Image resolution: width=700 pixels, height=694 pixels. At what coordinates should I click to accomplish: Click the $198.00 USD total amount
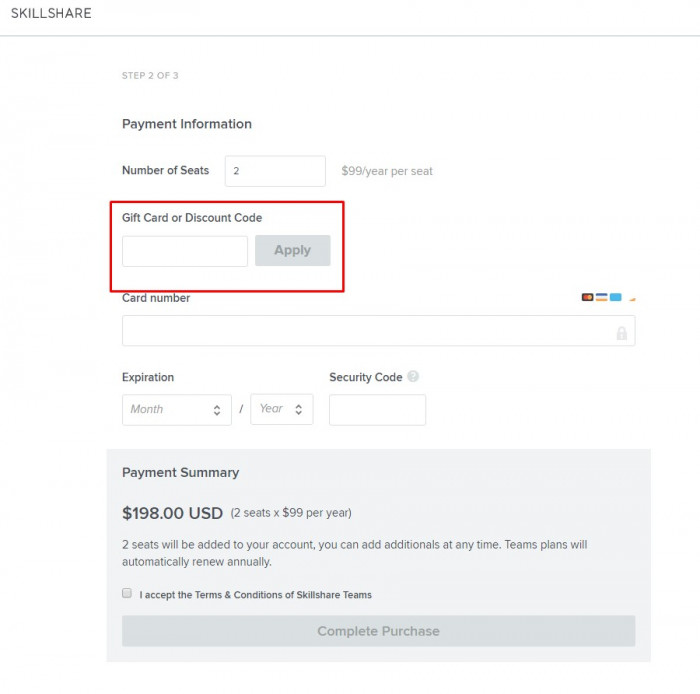click(172, 513)
